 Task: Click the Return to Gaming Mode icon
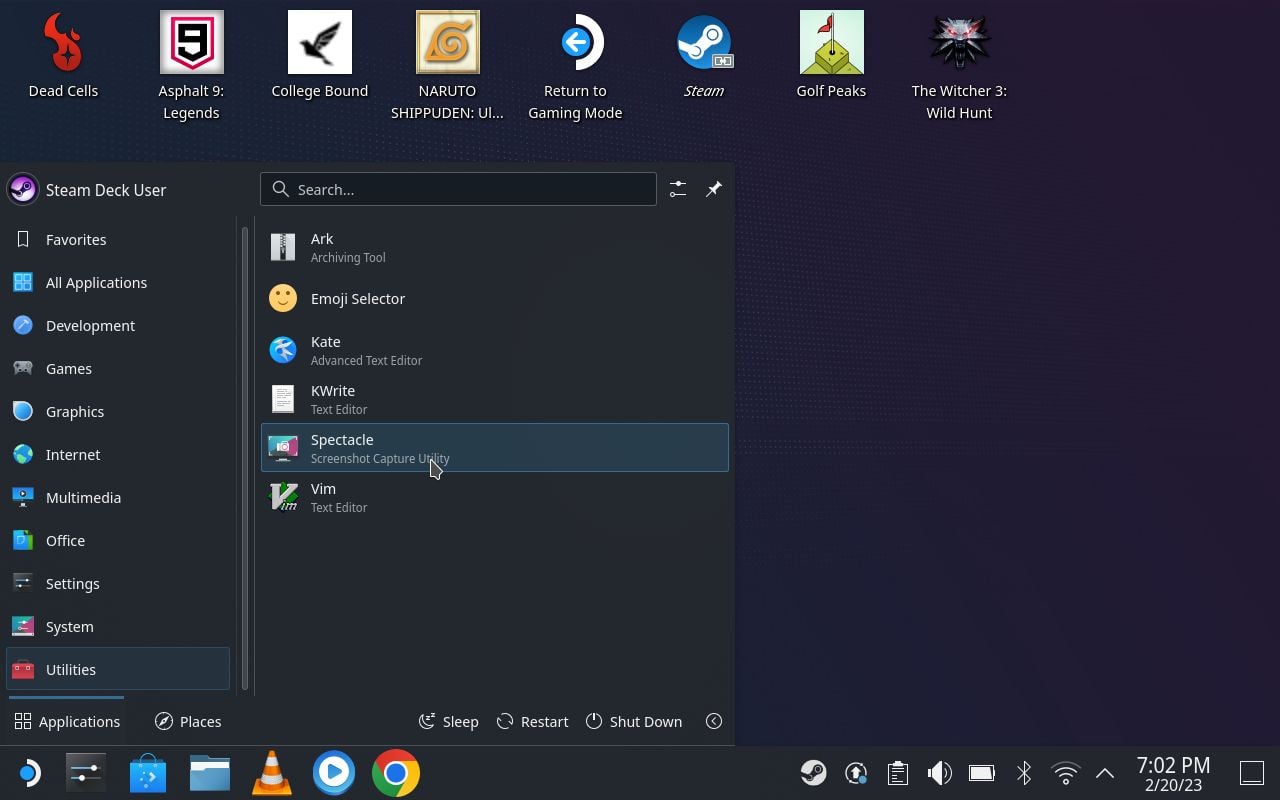click(x=575, y=66)
